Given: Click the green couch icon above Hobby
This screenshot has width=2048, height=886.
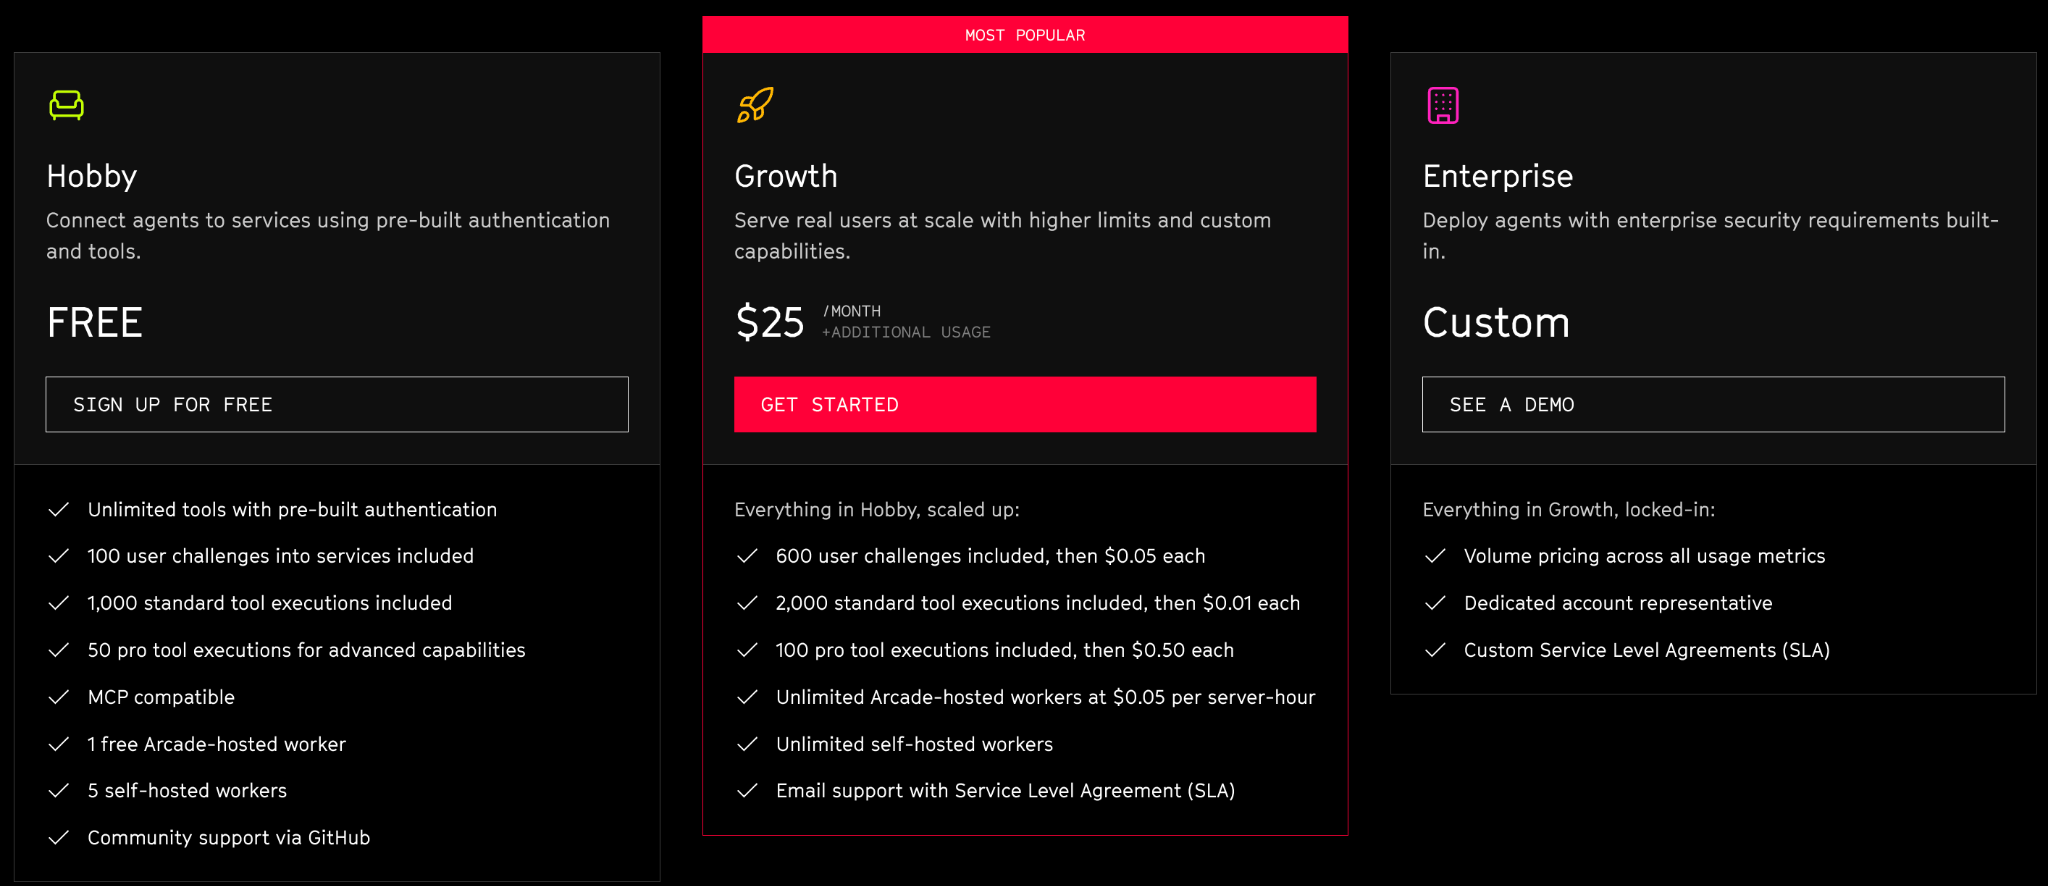Looking at the screenshot, I should point(66,105).
